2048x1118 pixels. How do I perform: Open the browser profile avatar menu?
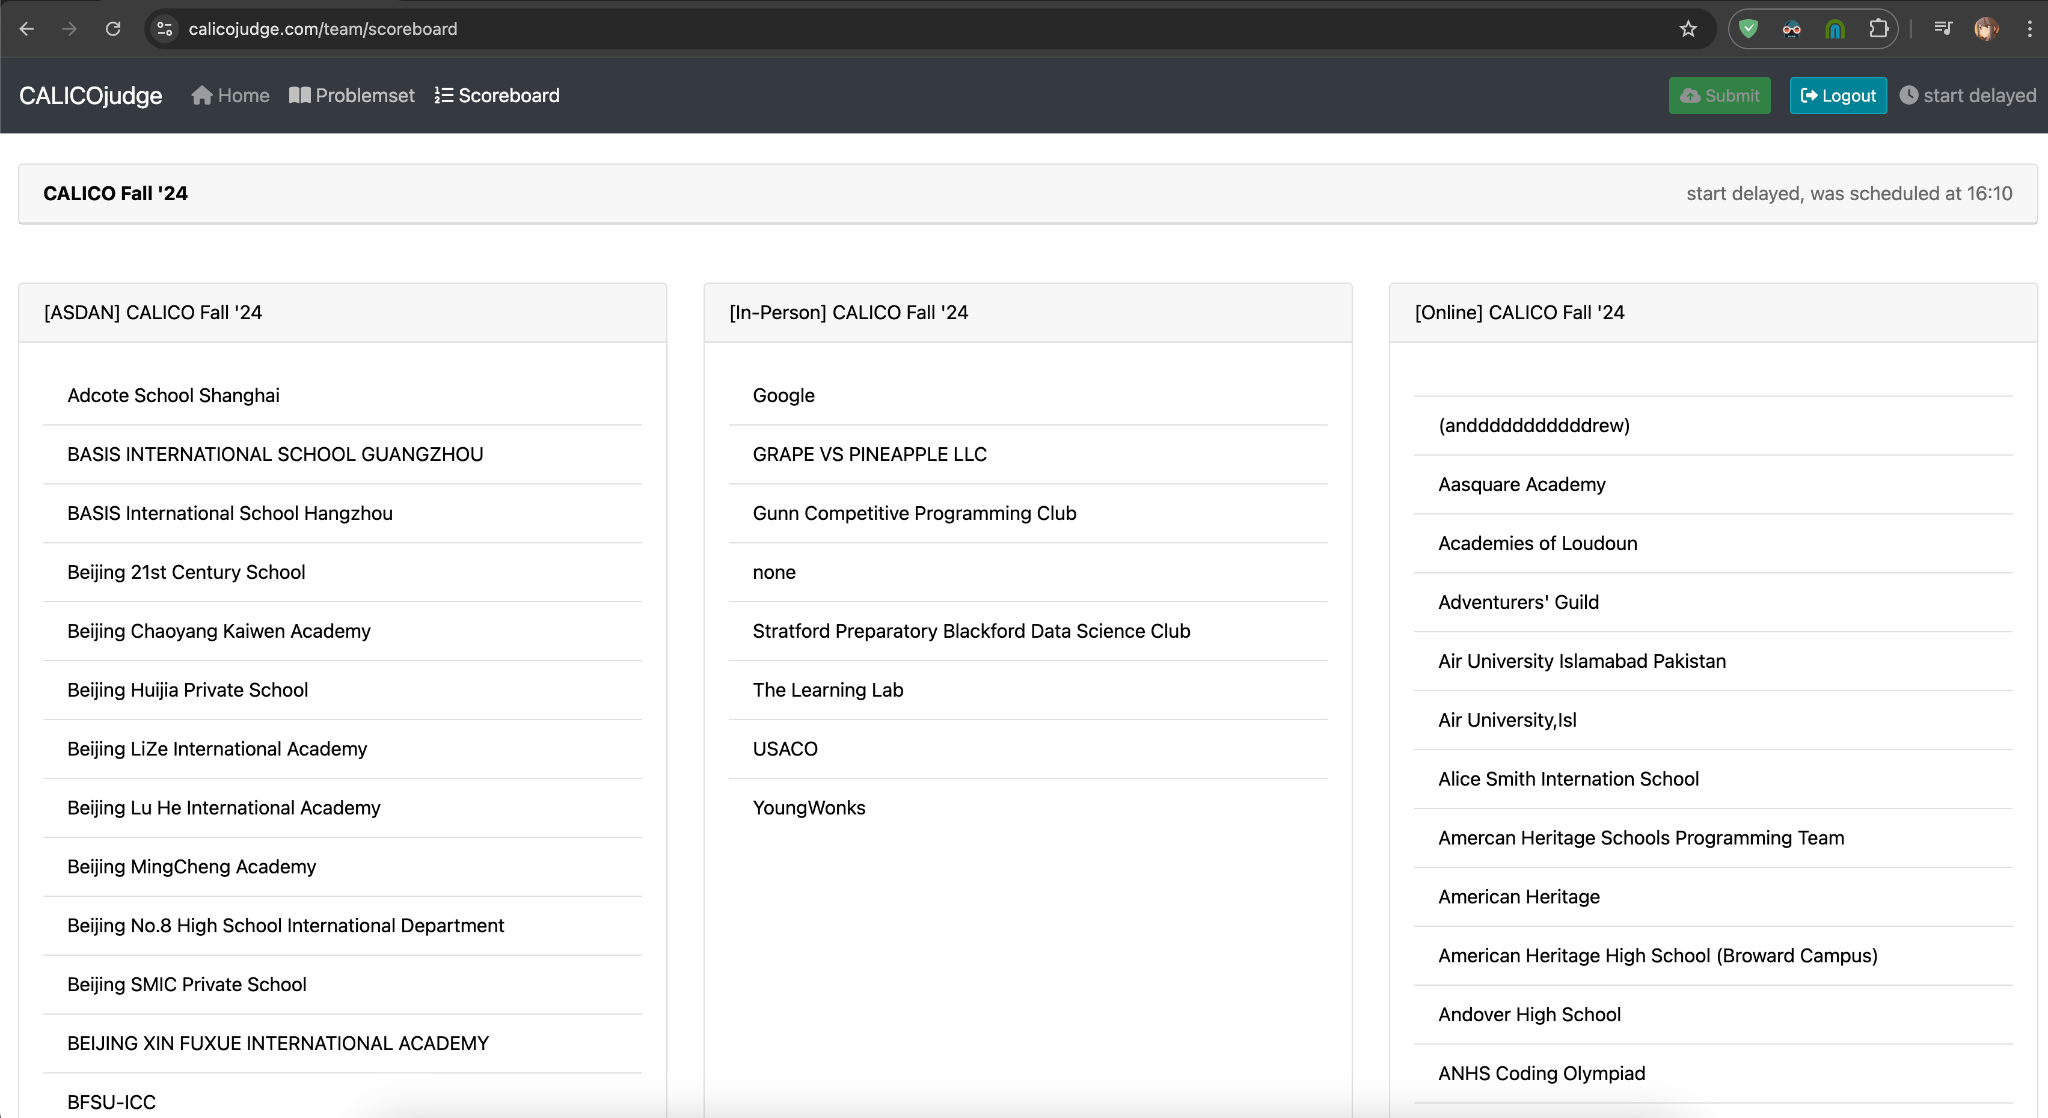1986,29
